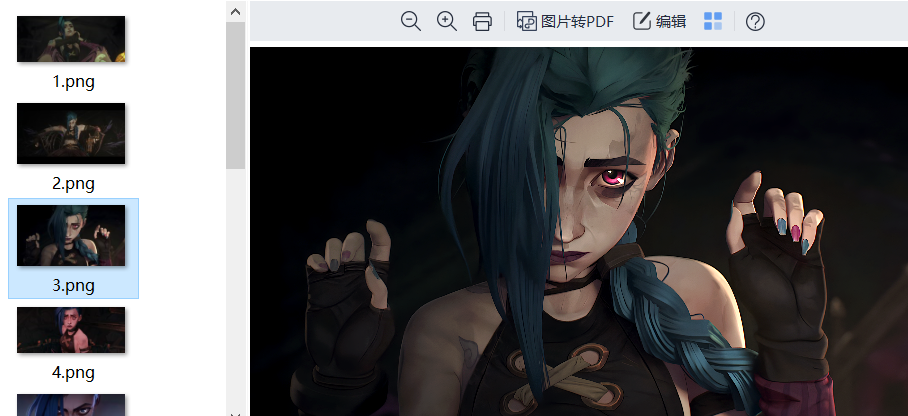Click the 1.png file name label
908x416 pixels.
pyautogui.click(x=73, y=82)
